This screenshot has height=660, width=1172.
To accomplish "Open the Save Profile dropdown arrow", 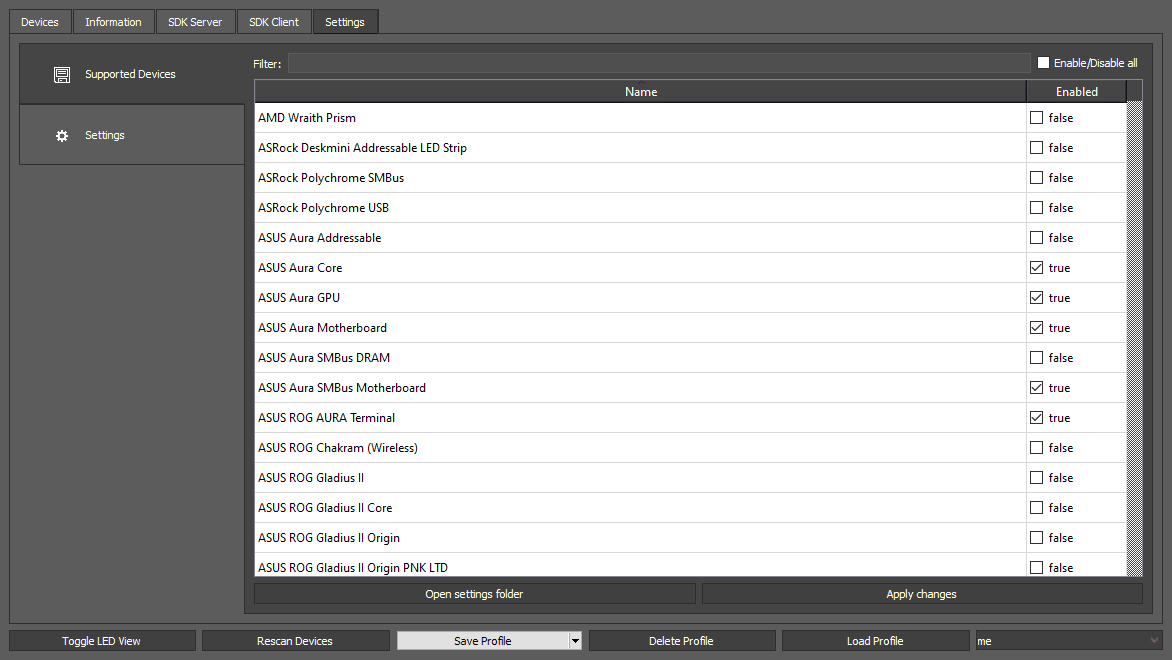I will click(575, 641).
